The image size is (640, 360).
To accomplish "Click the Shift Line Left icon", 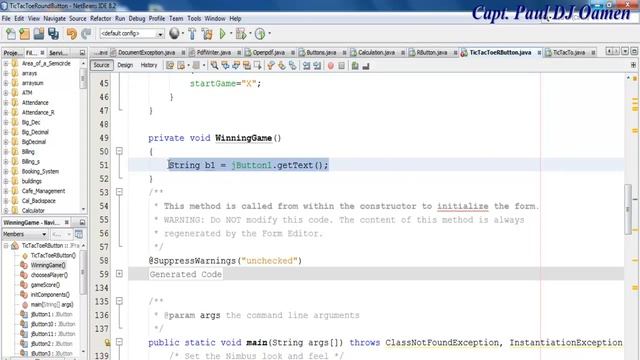I will click(306, 66).
